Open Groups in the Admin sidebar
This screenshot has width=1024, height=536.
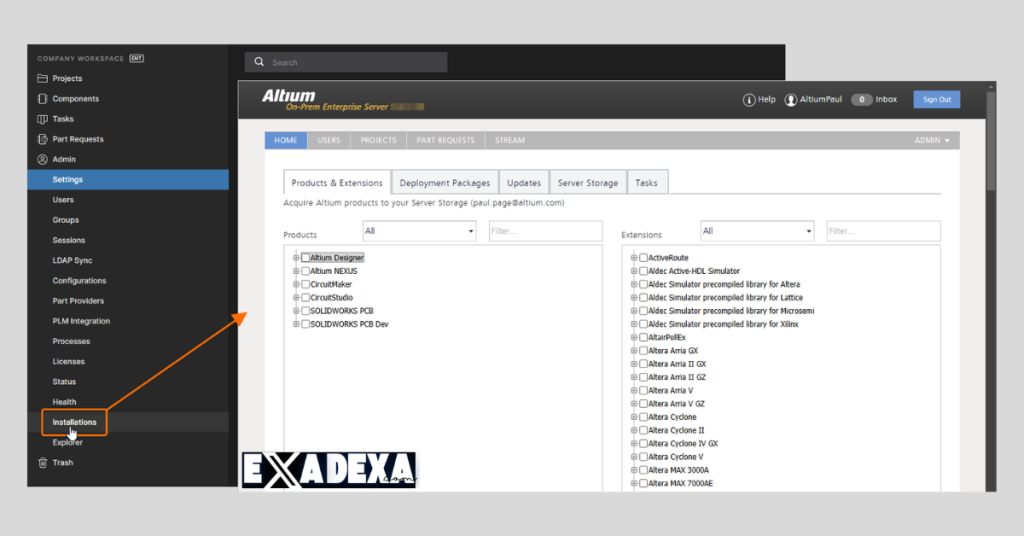pyautogui.click(x=66, y=220)
